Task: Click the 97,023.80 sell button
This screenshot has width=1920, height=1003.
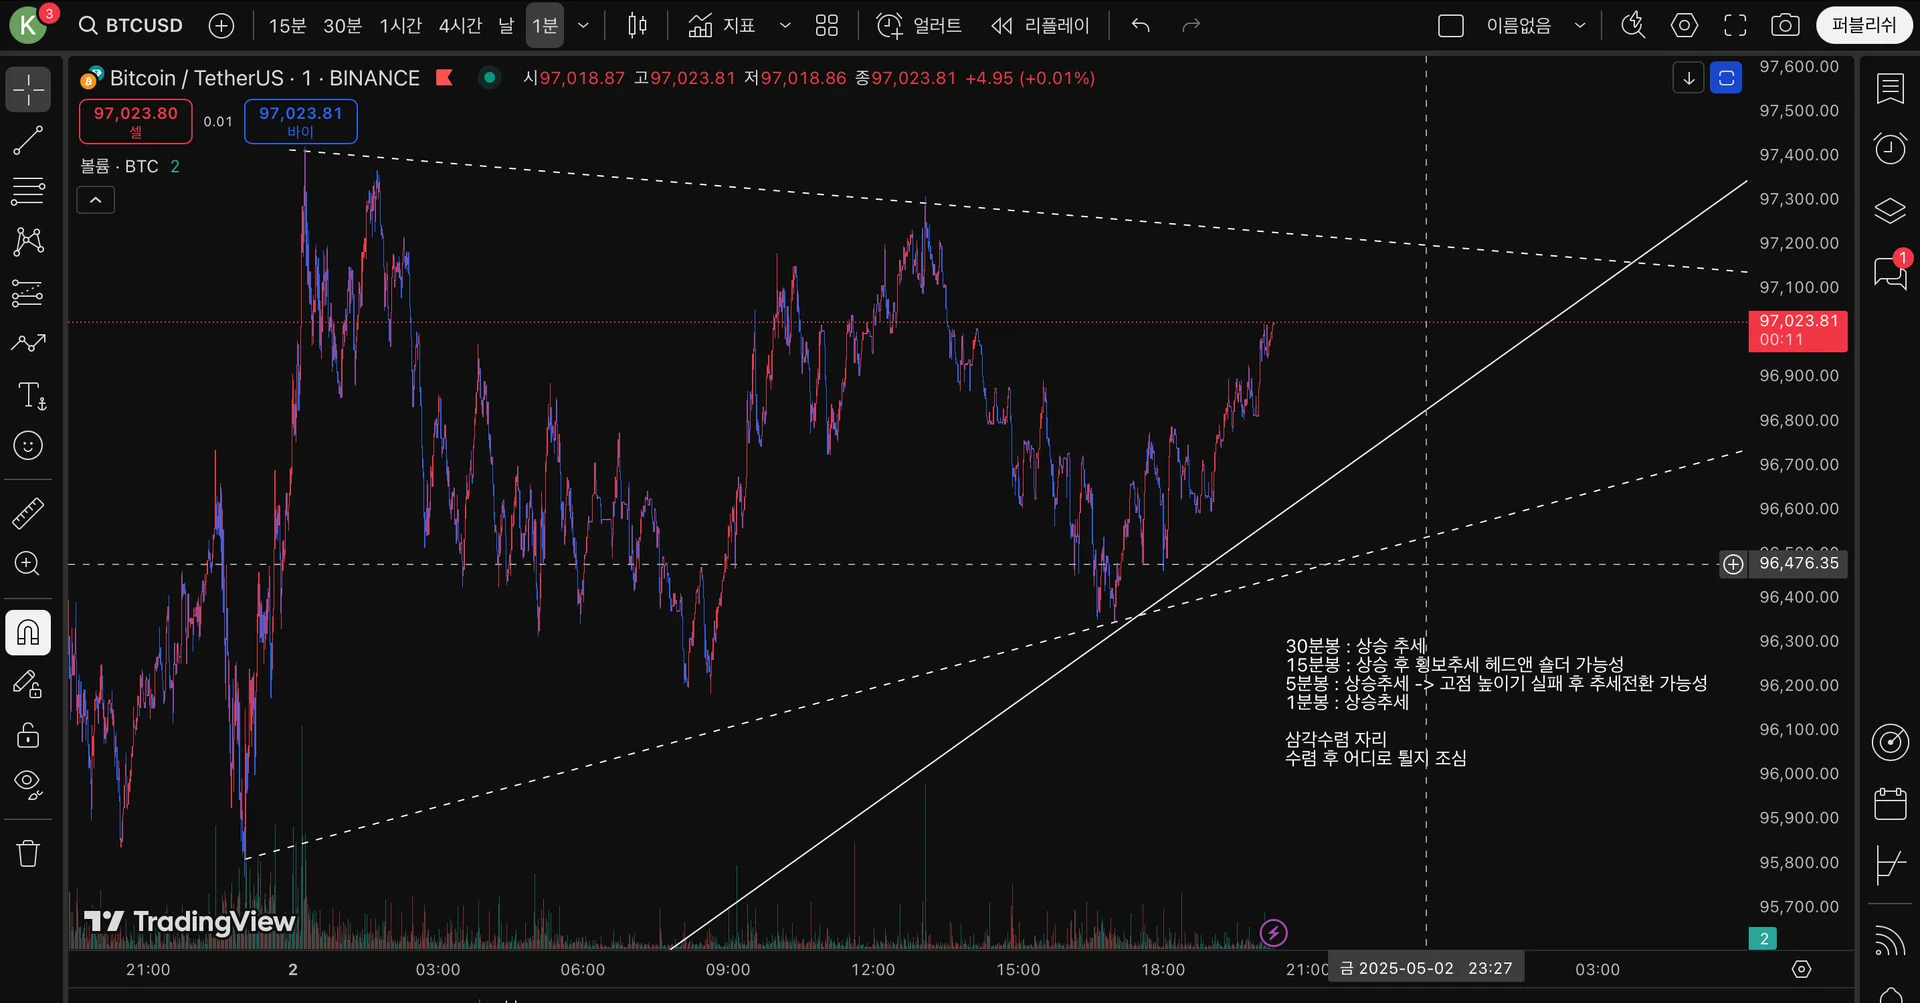Action: click(136, 121)
